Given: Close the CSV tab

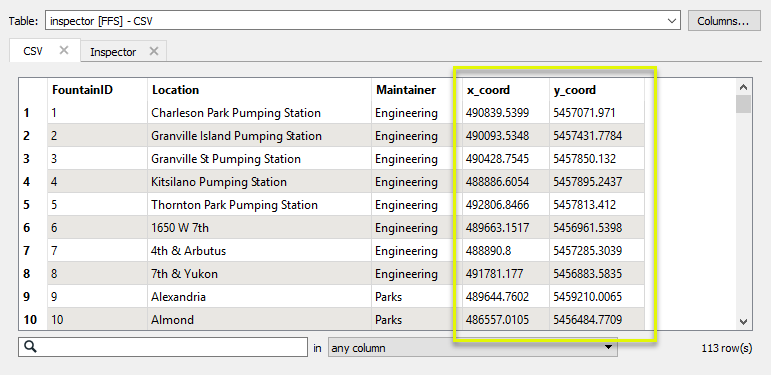Looking at the screenshot, I should [x=64, y=50].
